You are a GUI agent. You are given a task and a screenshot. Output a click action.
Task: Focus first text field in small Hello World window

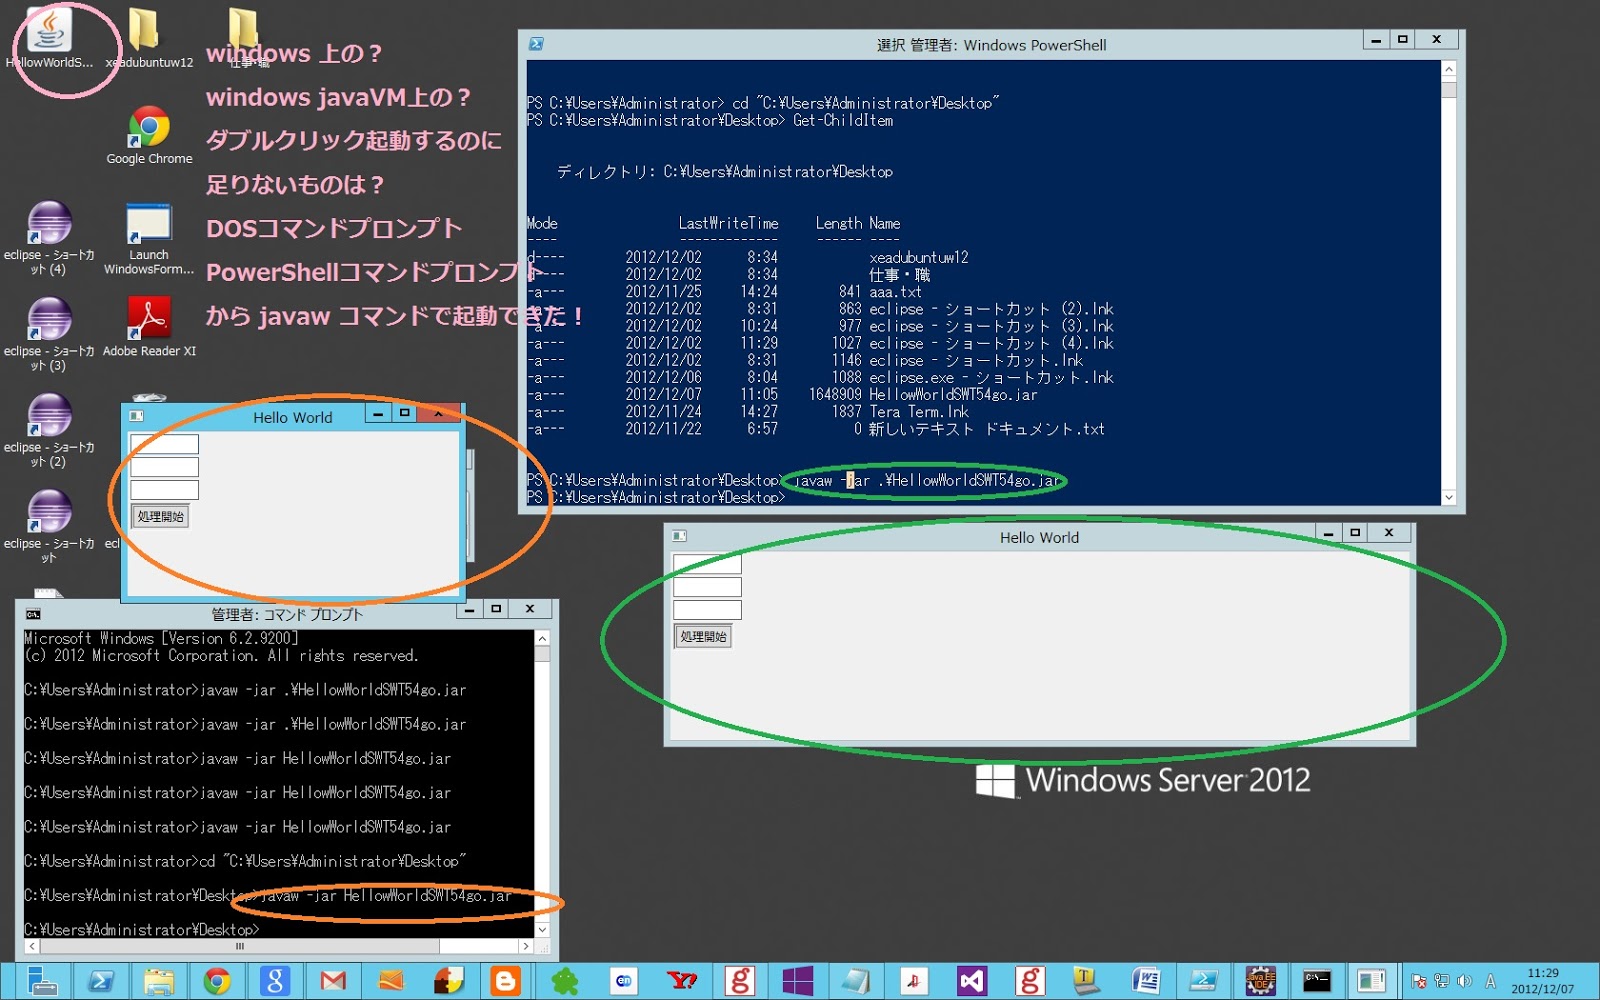pos(165,443)
